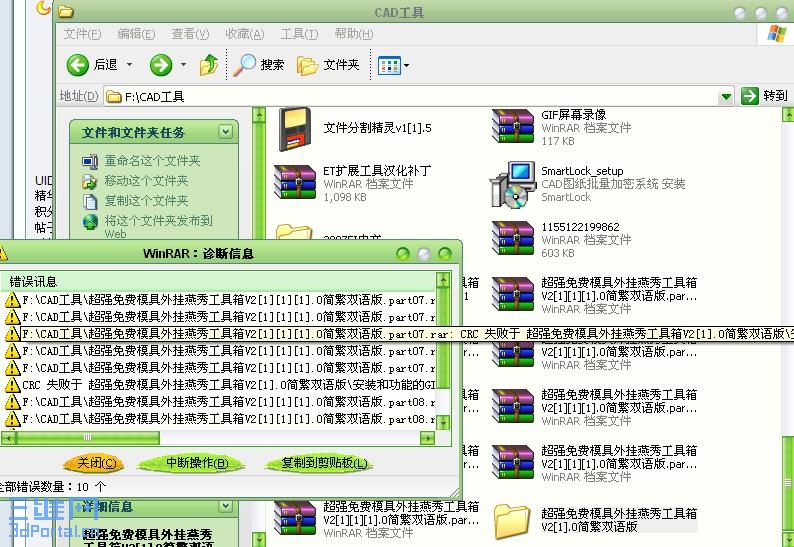Image resolution: width=794 pixels, height=547 pixels.
Task: Select ET扩展工具汉化补丁 RAR archive icon
Action: 295,181
